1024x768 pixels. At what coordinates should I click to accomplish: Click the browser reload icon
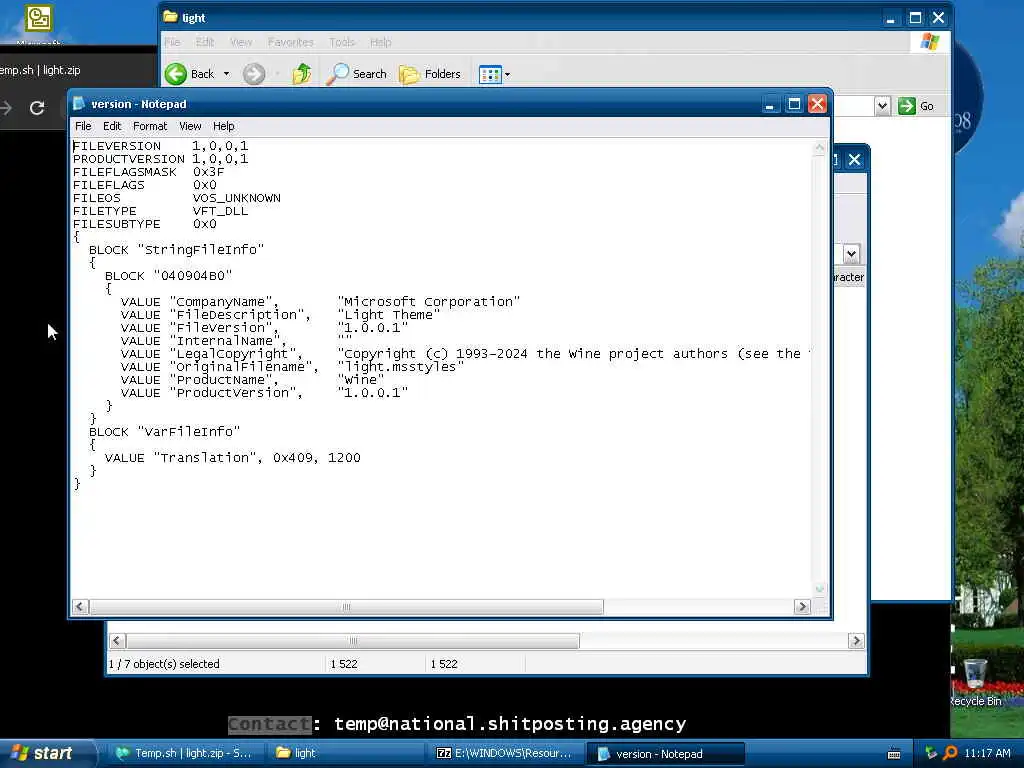pyautogui.click(x=37, y=108)
